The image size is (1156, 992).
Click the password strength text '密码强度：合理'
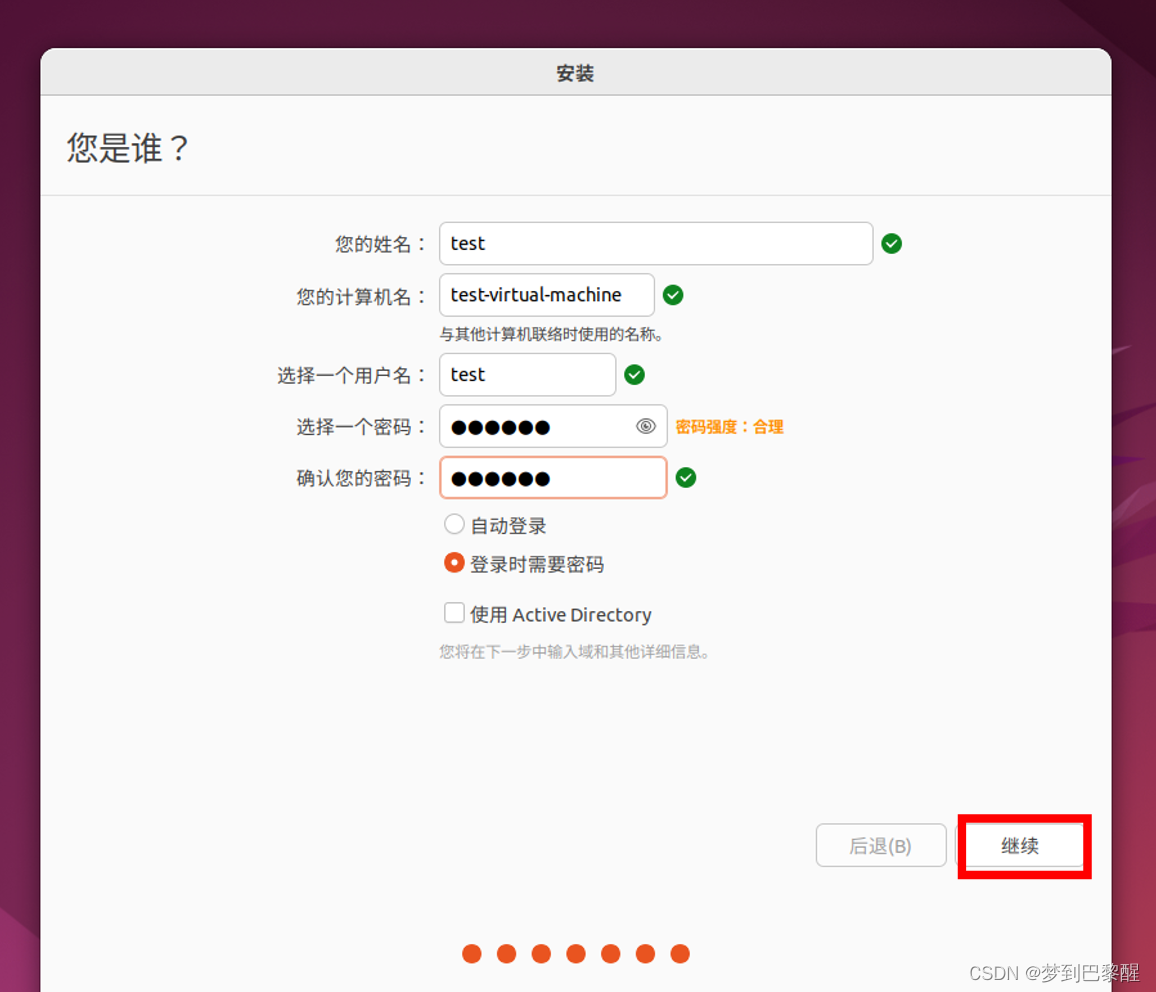[729, 427]
